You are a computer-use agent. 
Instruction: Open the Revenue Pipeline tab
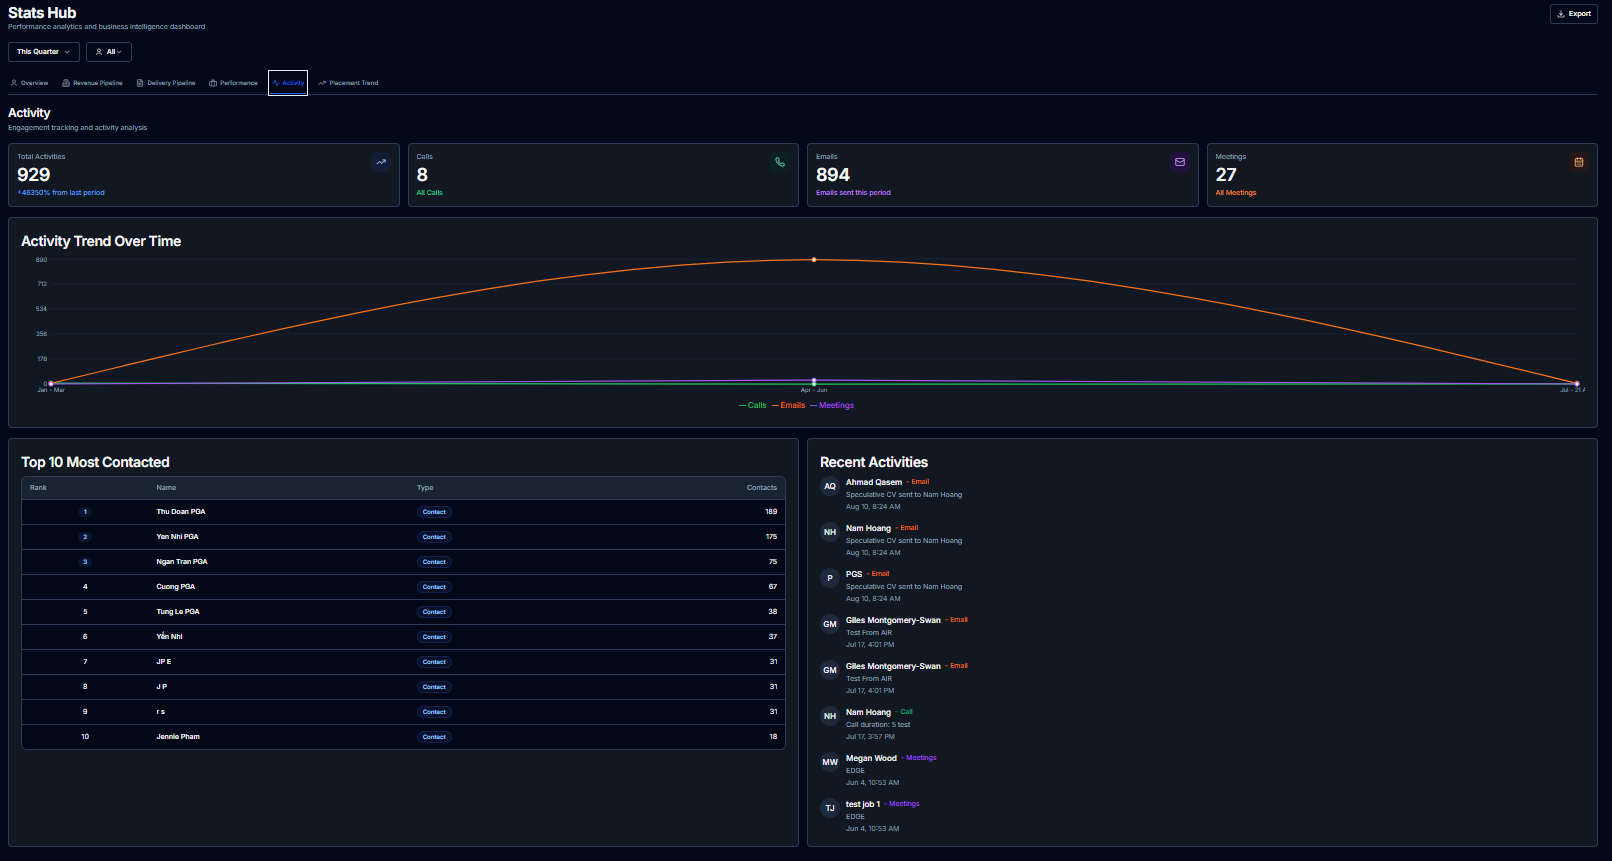click(92, 83)
